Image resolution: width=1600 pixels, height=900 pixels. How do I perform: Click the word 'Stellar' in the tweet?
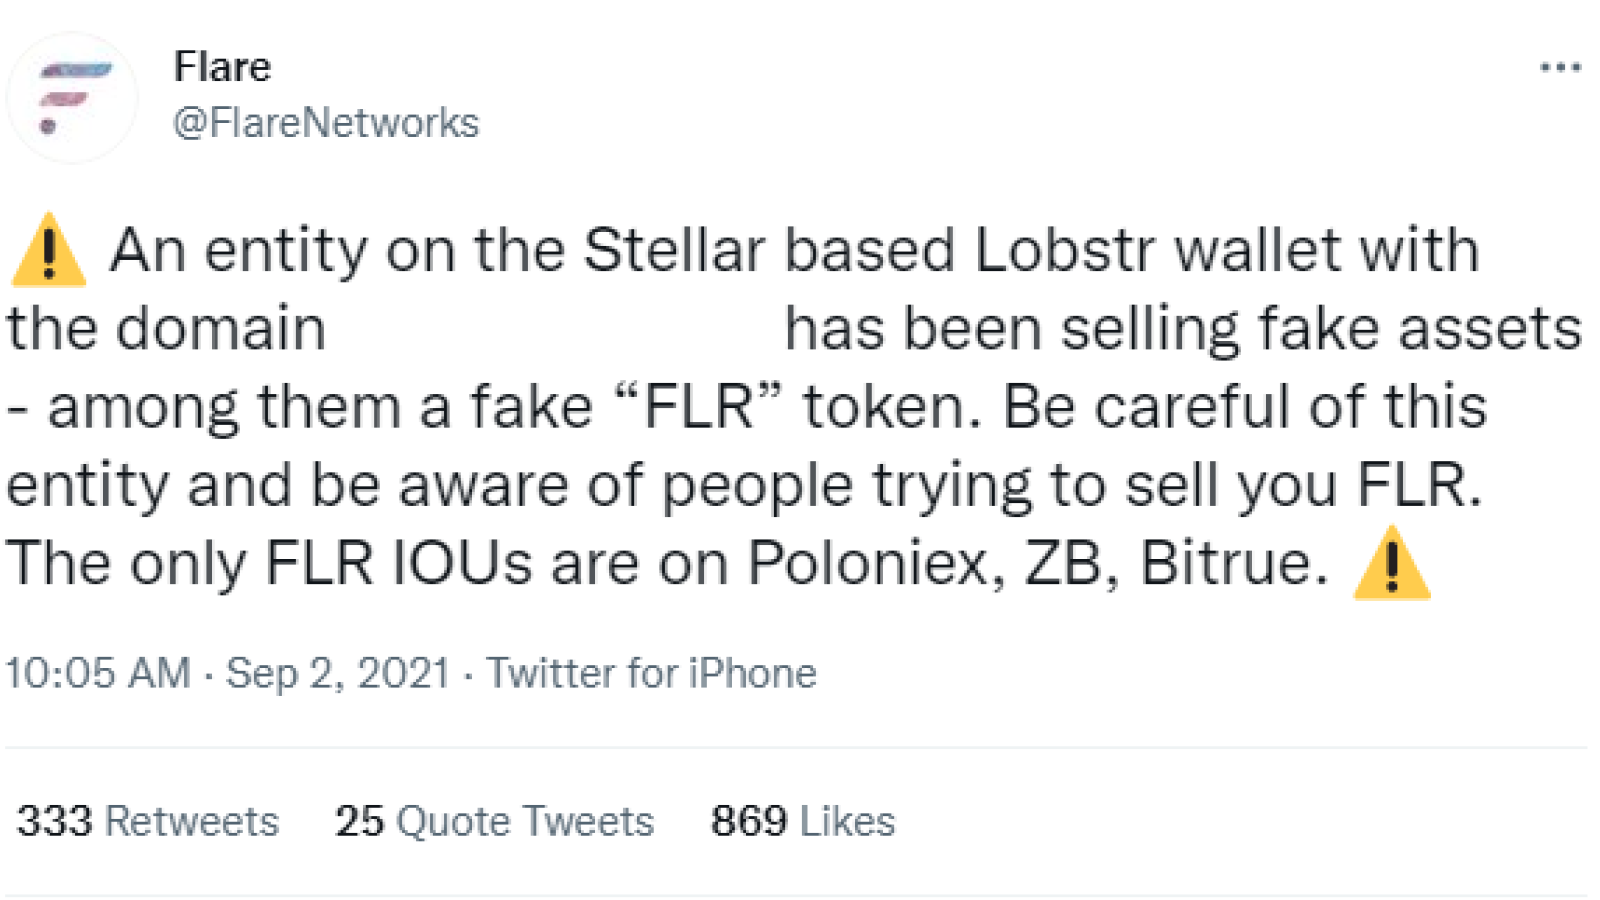point(675,250)
